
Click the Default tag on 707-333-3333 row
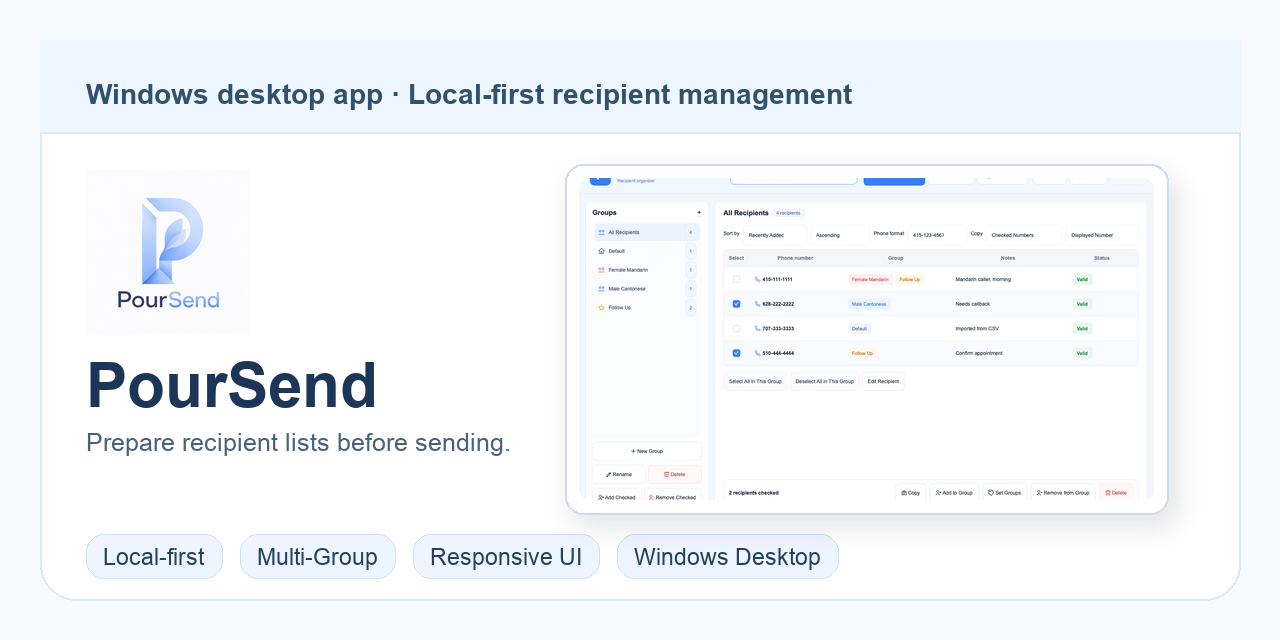(x=859, y=328)
